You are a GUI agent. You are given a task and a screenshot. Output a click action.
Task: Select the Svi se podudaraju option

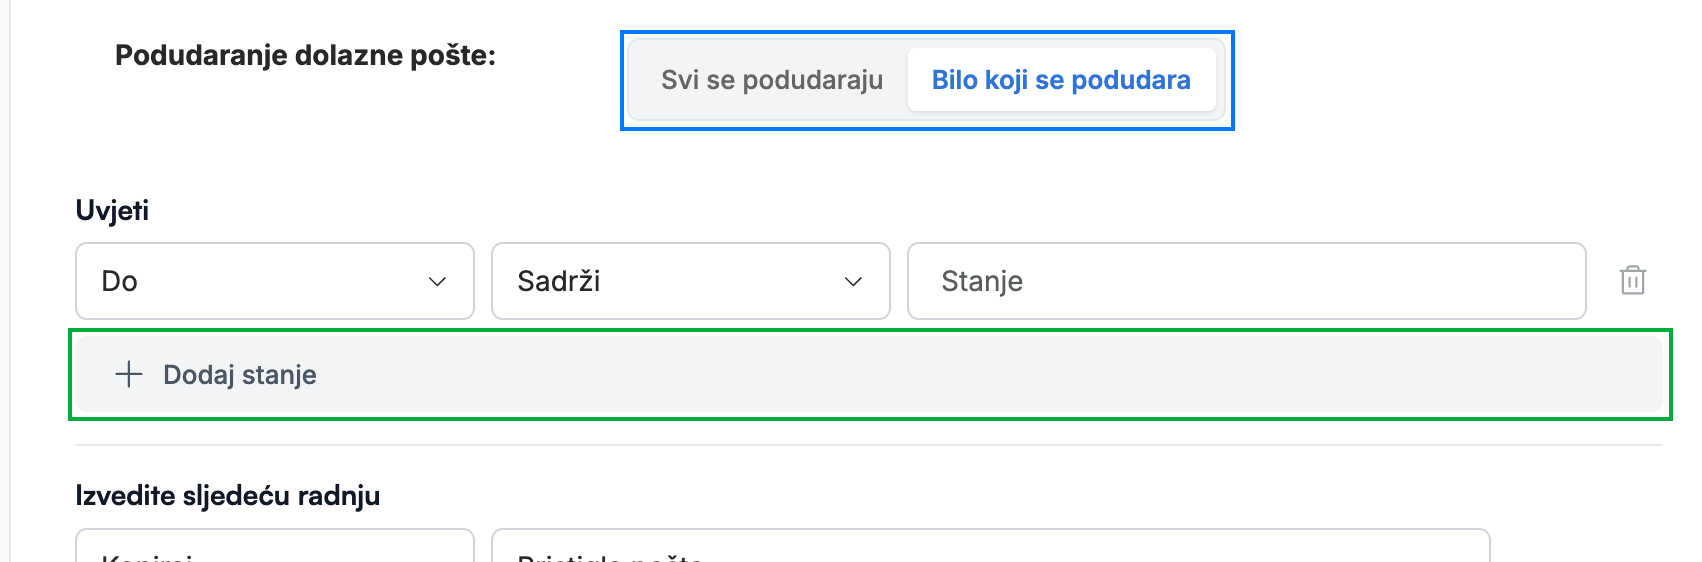click(x=771, y=80)
